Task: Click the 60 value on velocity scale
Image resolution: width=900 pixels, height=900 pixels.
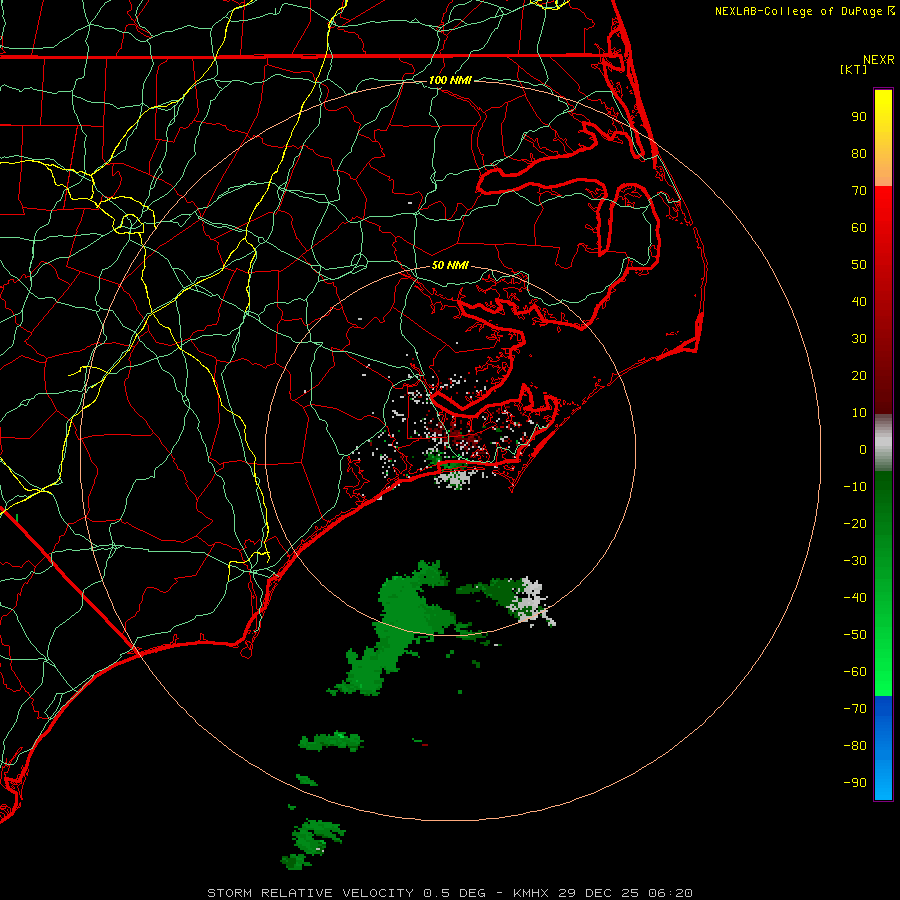Action: (859, 228)
